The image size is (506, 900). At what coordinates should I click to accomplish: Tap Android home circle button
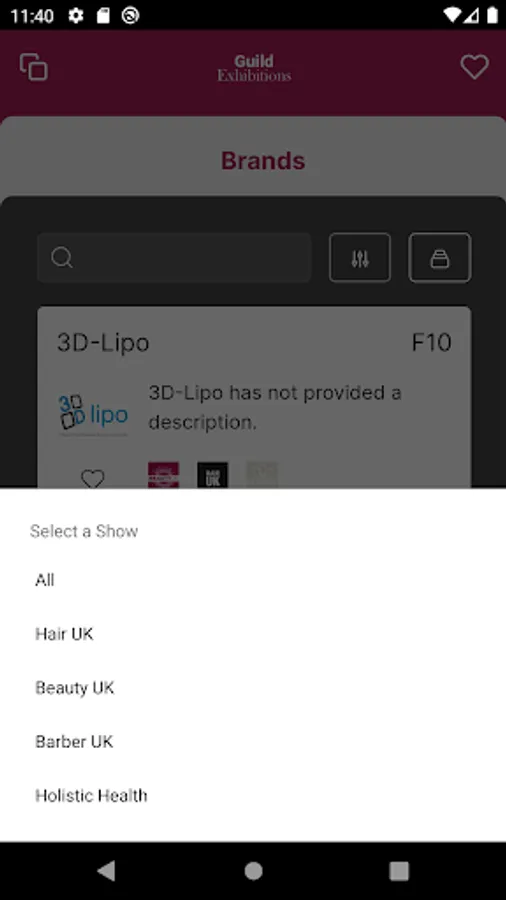(253, 871)
